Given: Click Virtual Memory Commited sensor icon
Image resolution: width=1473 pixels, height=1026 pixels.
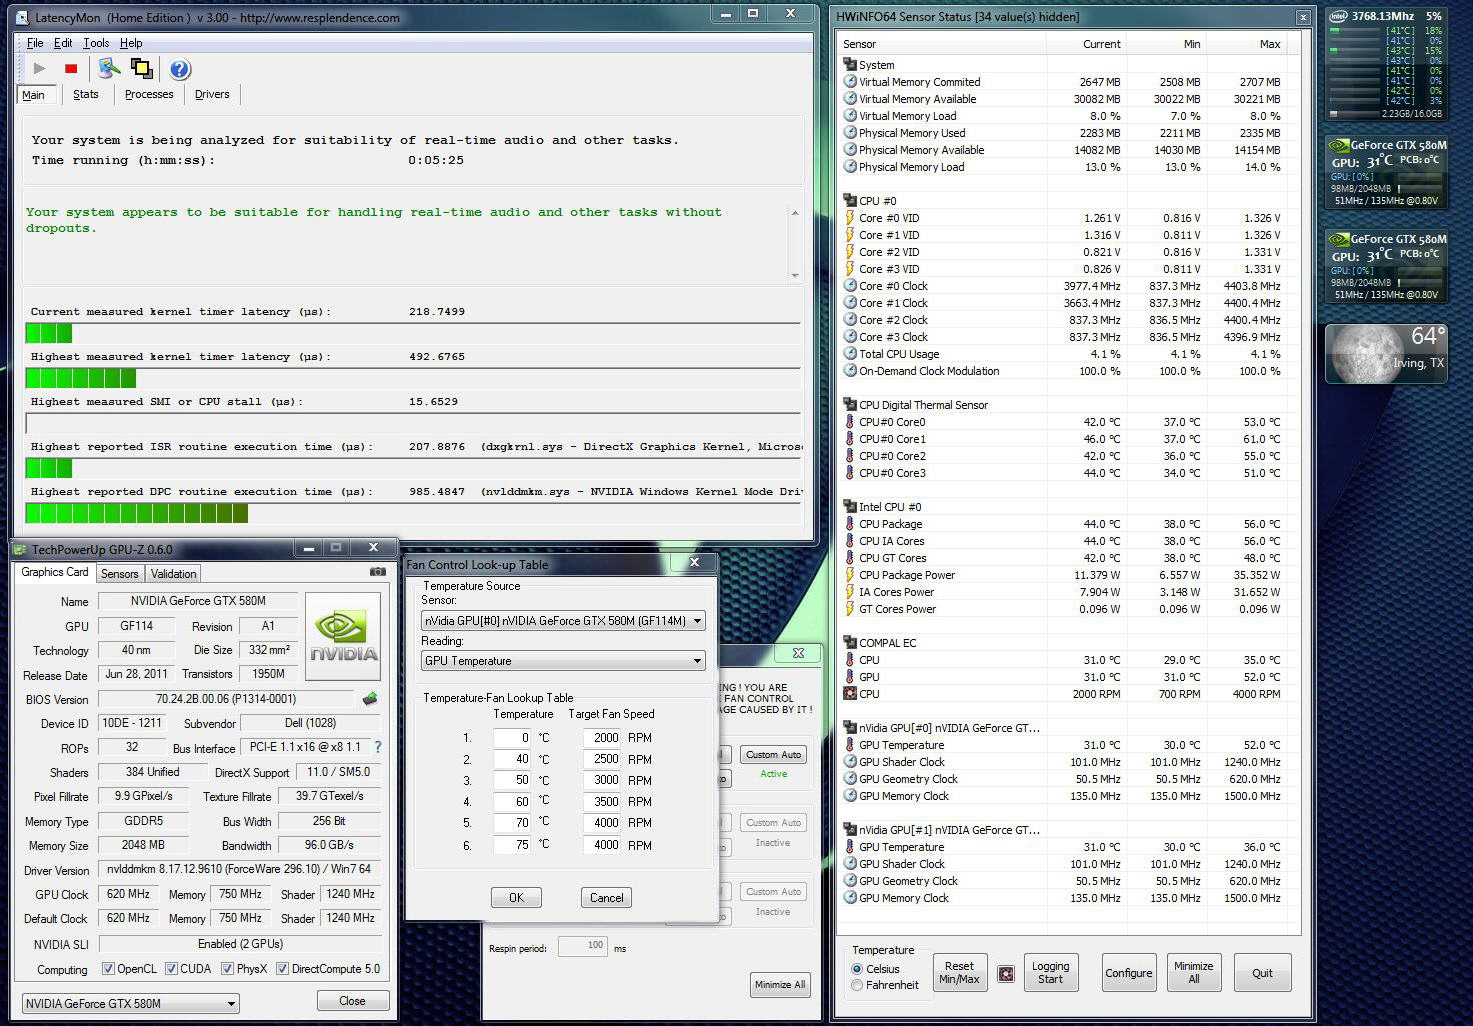Looking at the screenshot, I should coord(850,82).
